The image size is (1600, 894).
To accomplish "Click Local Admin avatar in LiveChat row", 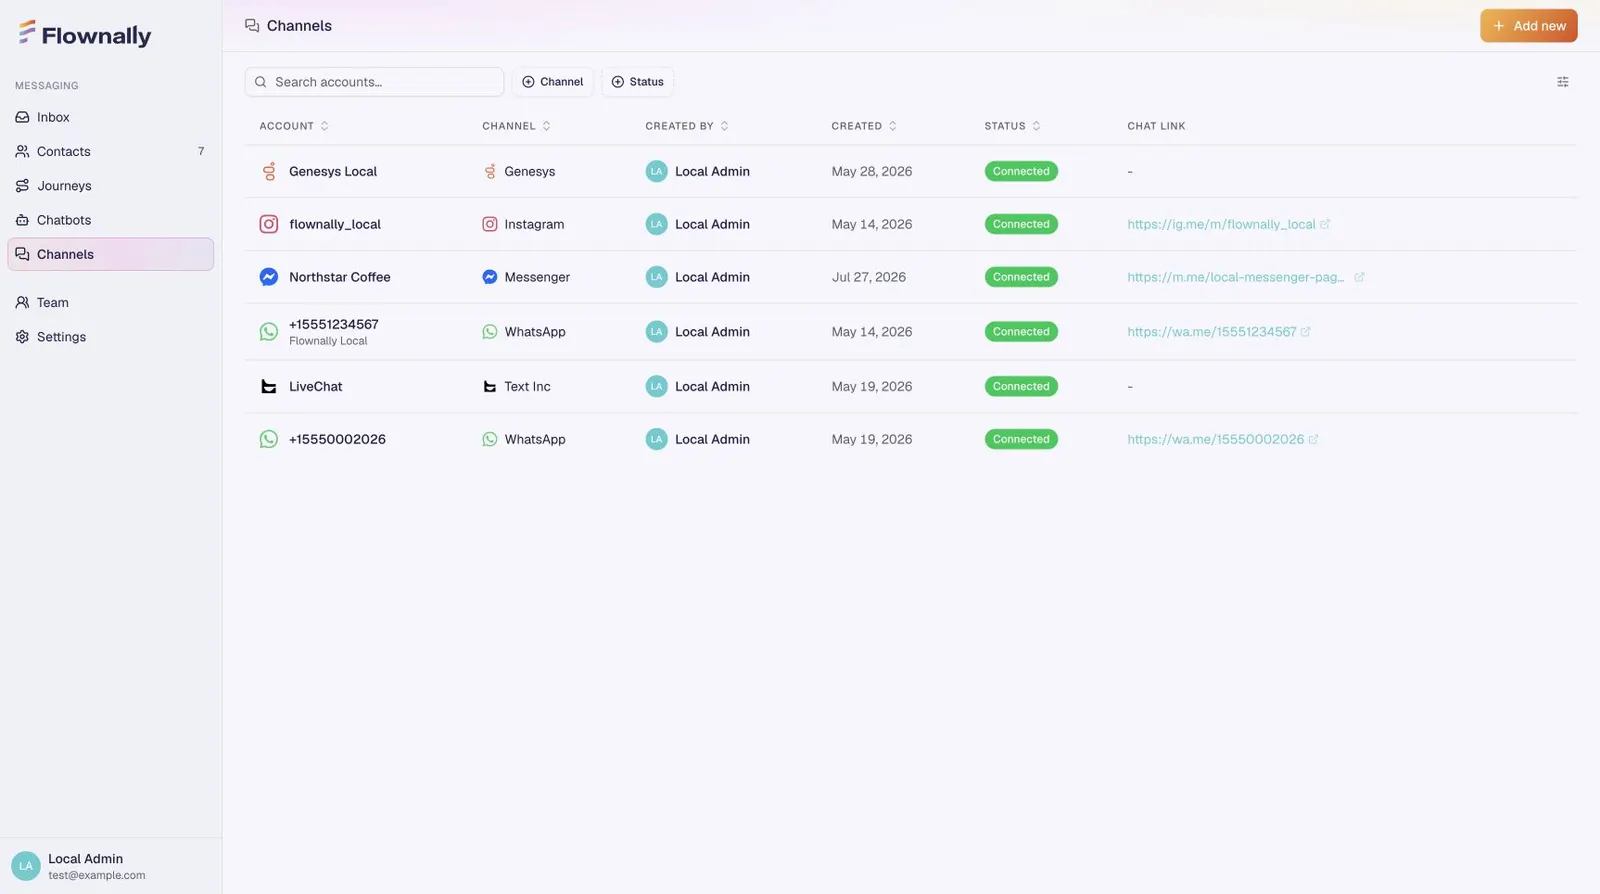I will (656, 386).
